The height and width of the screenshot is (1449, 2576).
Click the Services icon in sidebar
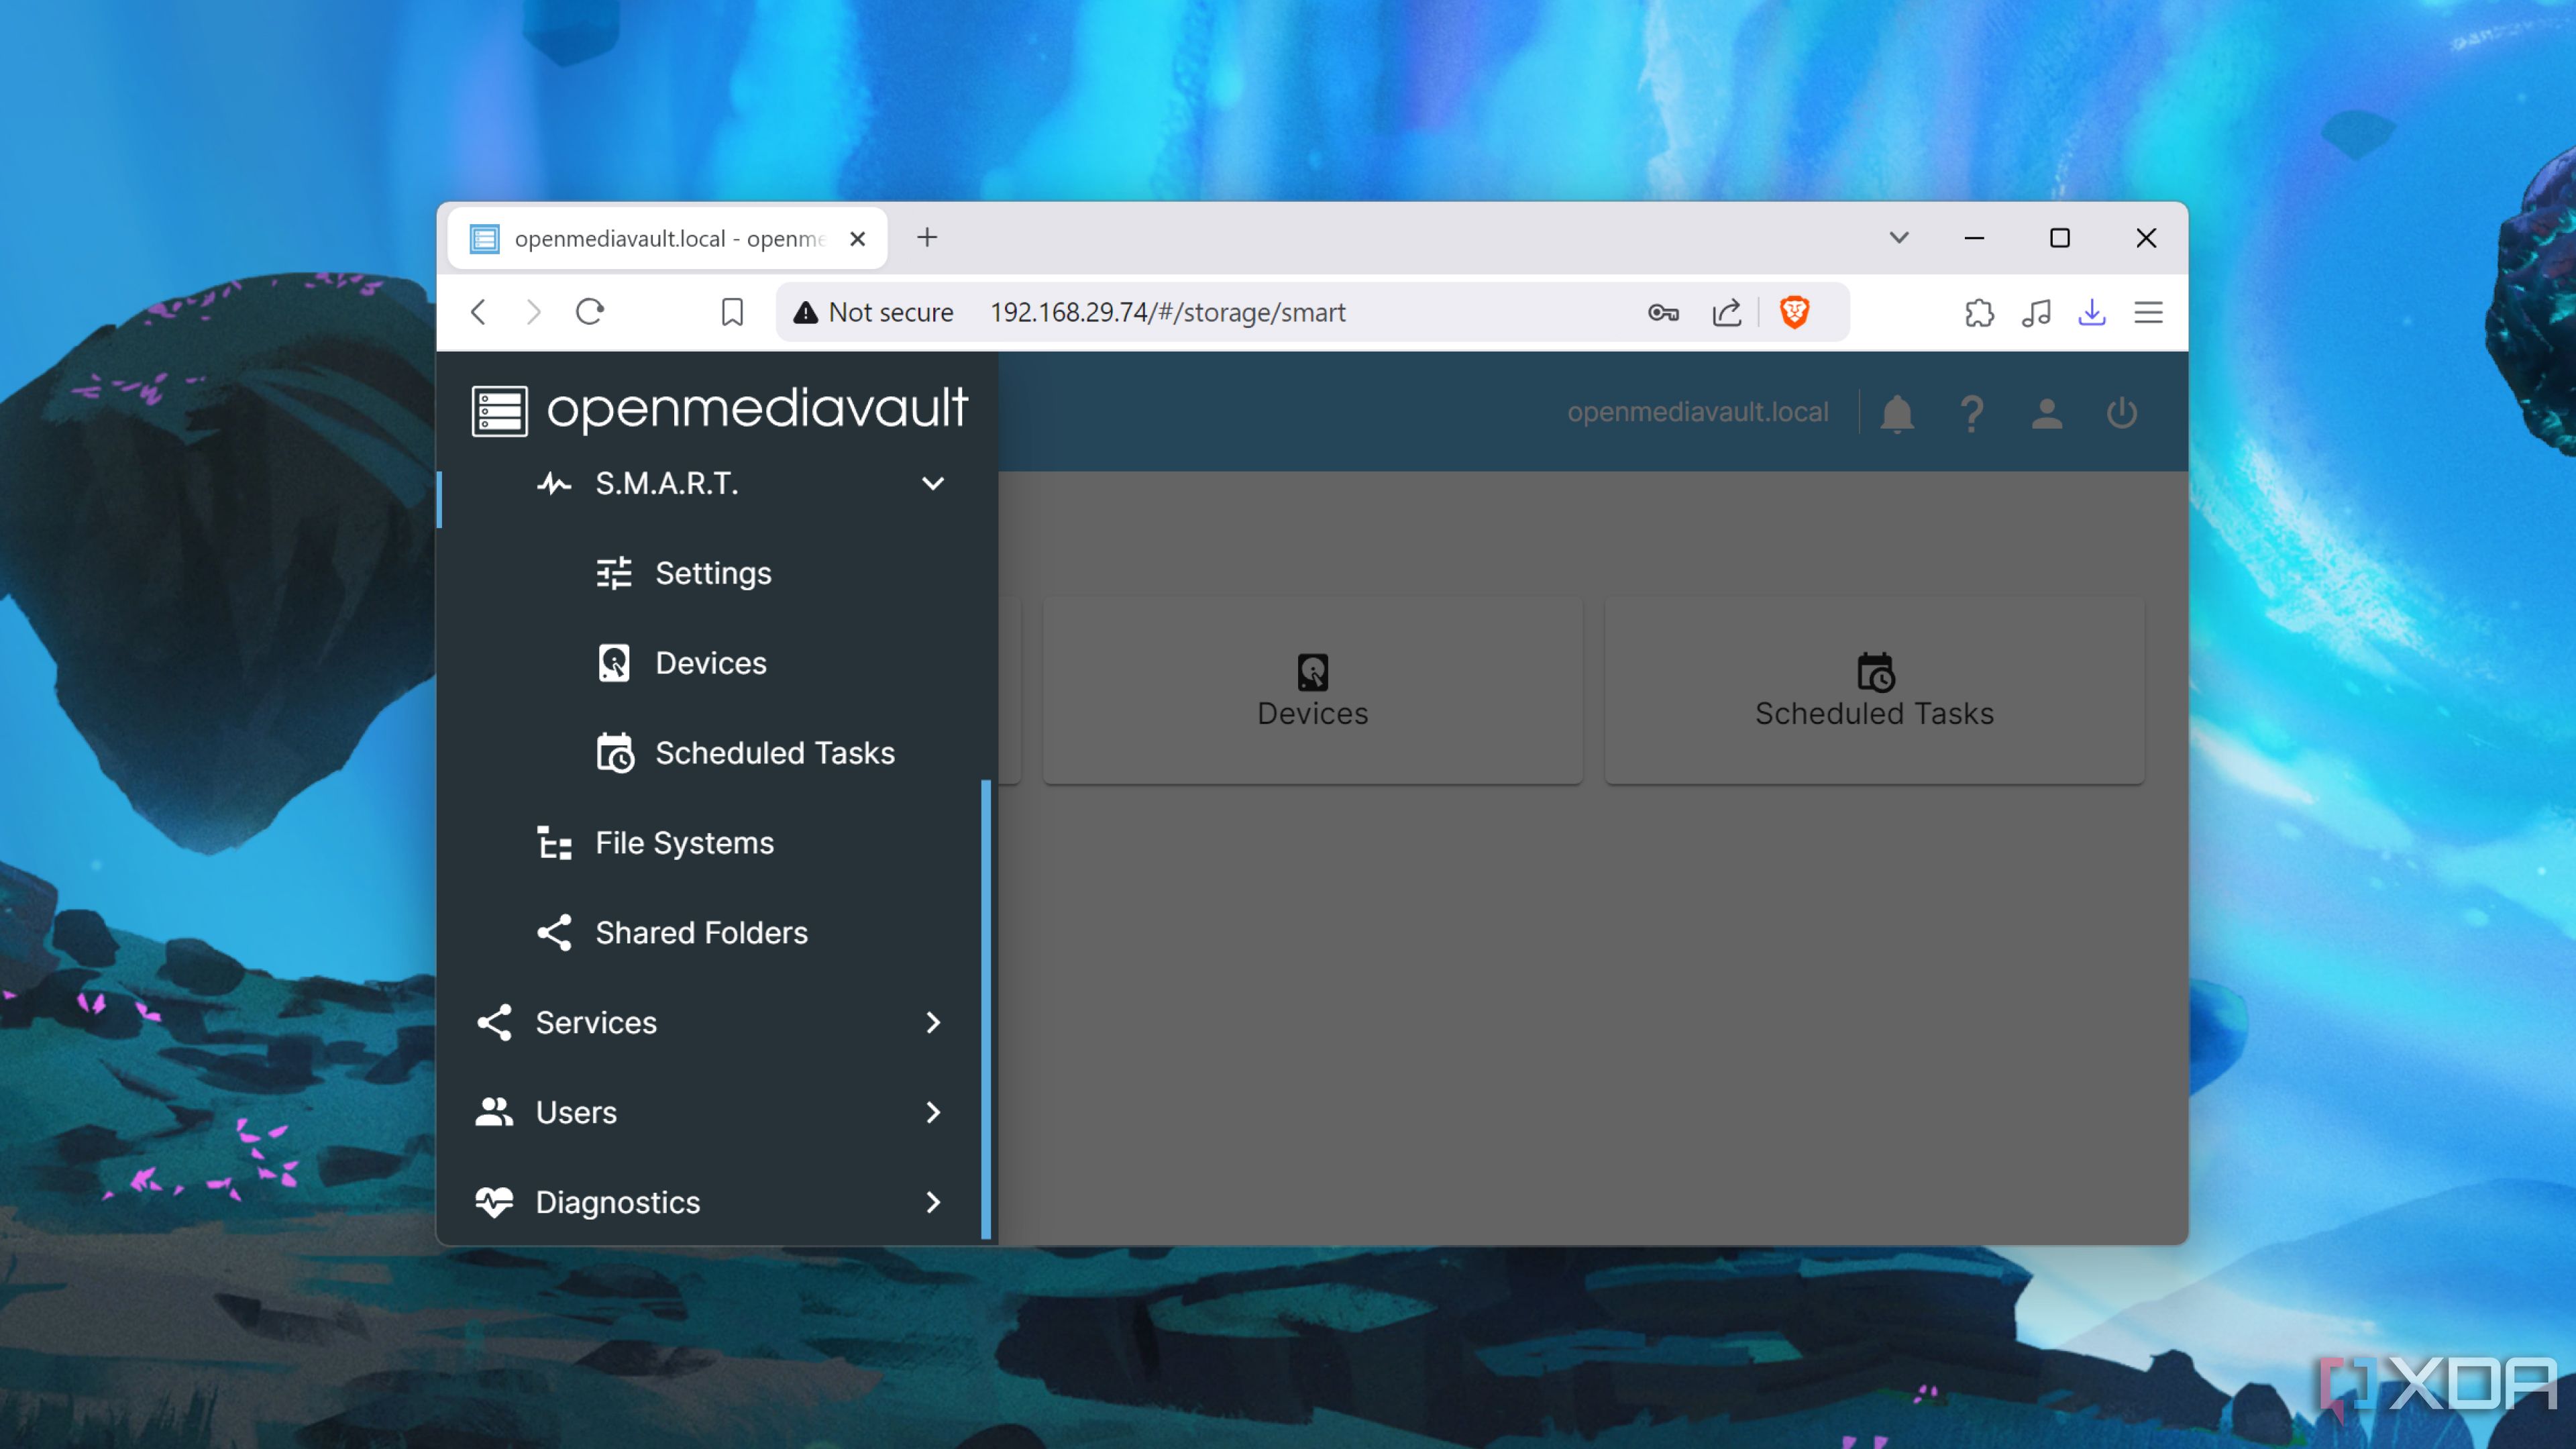click(494, 1022)
